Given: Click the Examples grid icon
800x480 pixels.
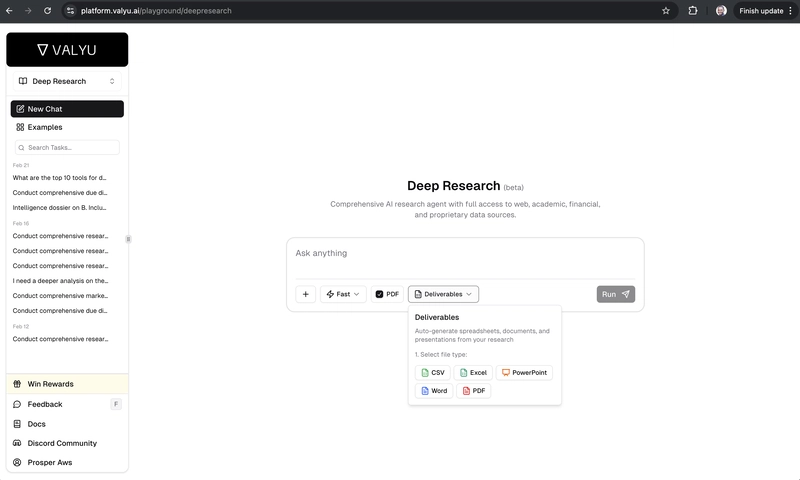Looking at the screenshot, I should tap(20, 127).
